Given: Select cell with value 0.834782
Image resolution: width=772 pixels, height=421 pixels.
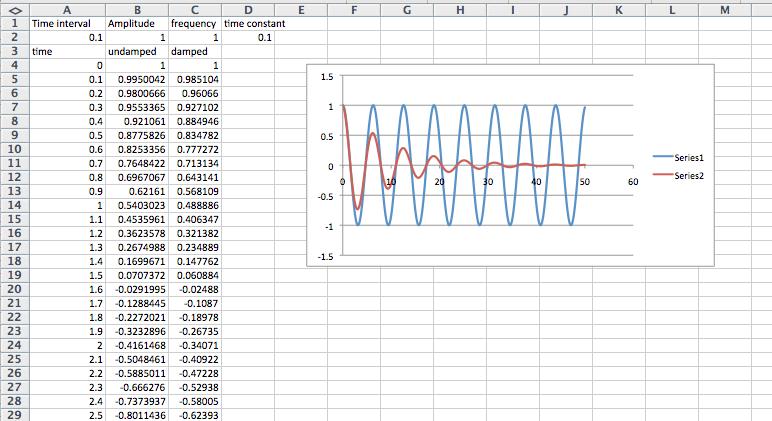Looking at the screenshot, I should click(x=195, y=135).
